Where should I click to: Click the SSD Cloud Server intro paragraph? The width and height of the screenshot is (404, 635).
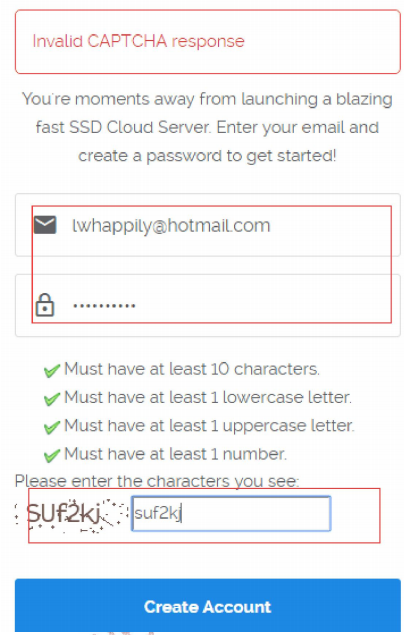[x=207, y=127]
